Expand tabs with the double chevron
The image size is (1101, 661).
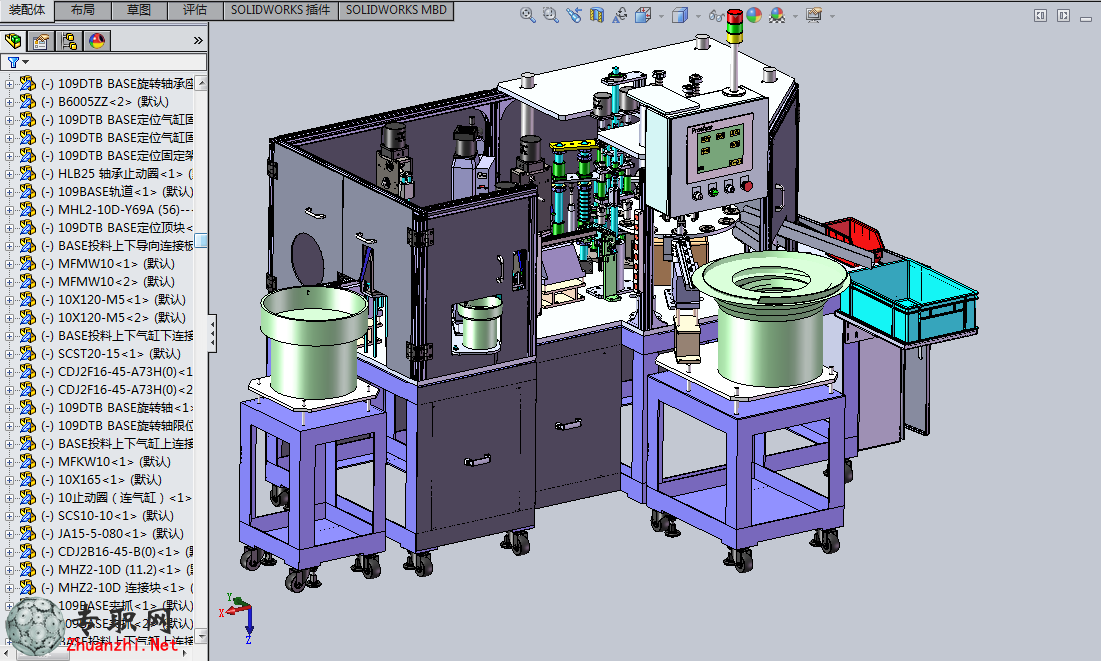[198, 41]
